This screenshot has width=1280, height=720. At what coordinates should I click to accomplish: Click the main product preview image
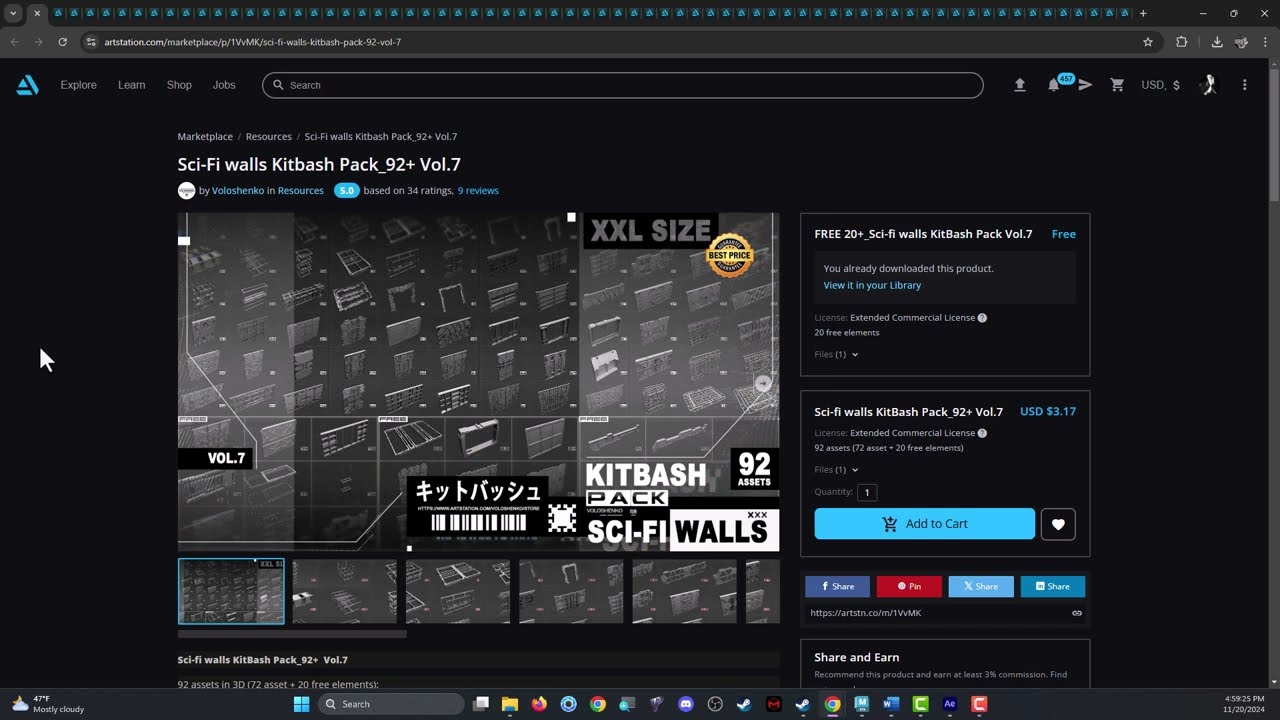478,381
